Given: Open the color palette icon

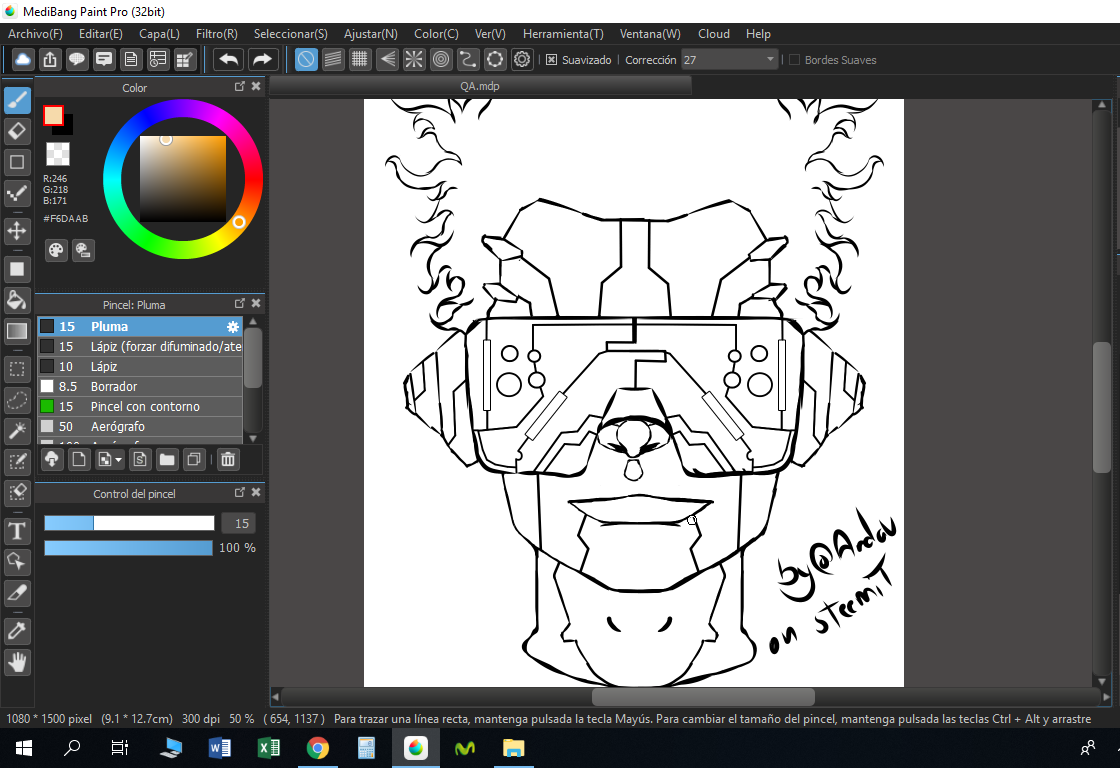Looking at the screenshot, I should pyautogui.click(x=56, y=250).
